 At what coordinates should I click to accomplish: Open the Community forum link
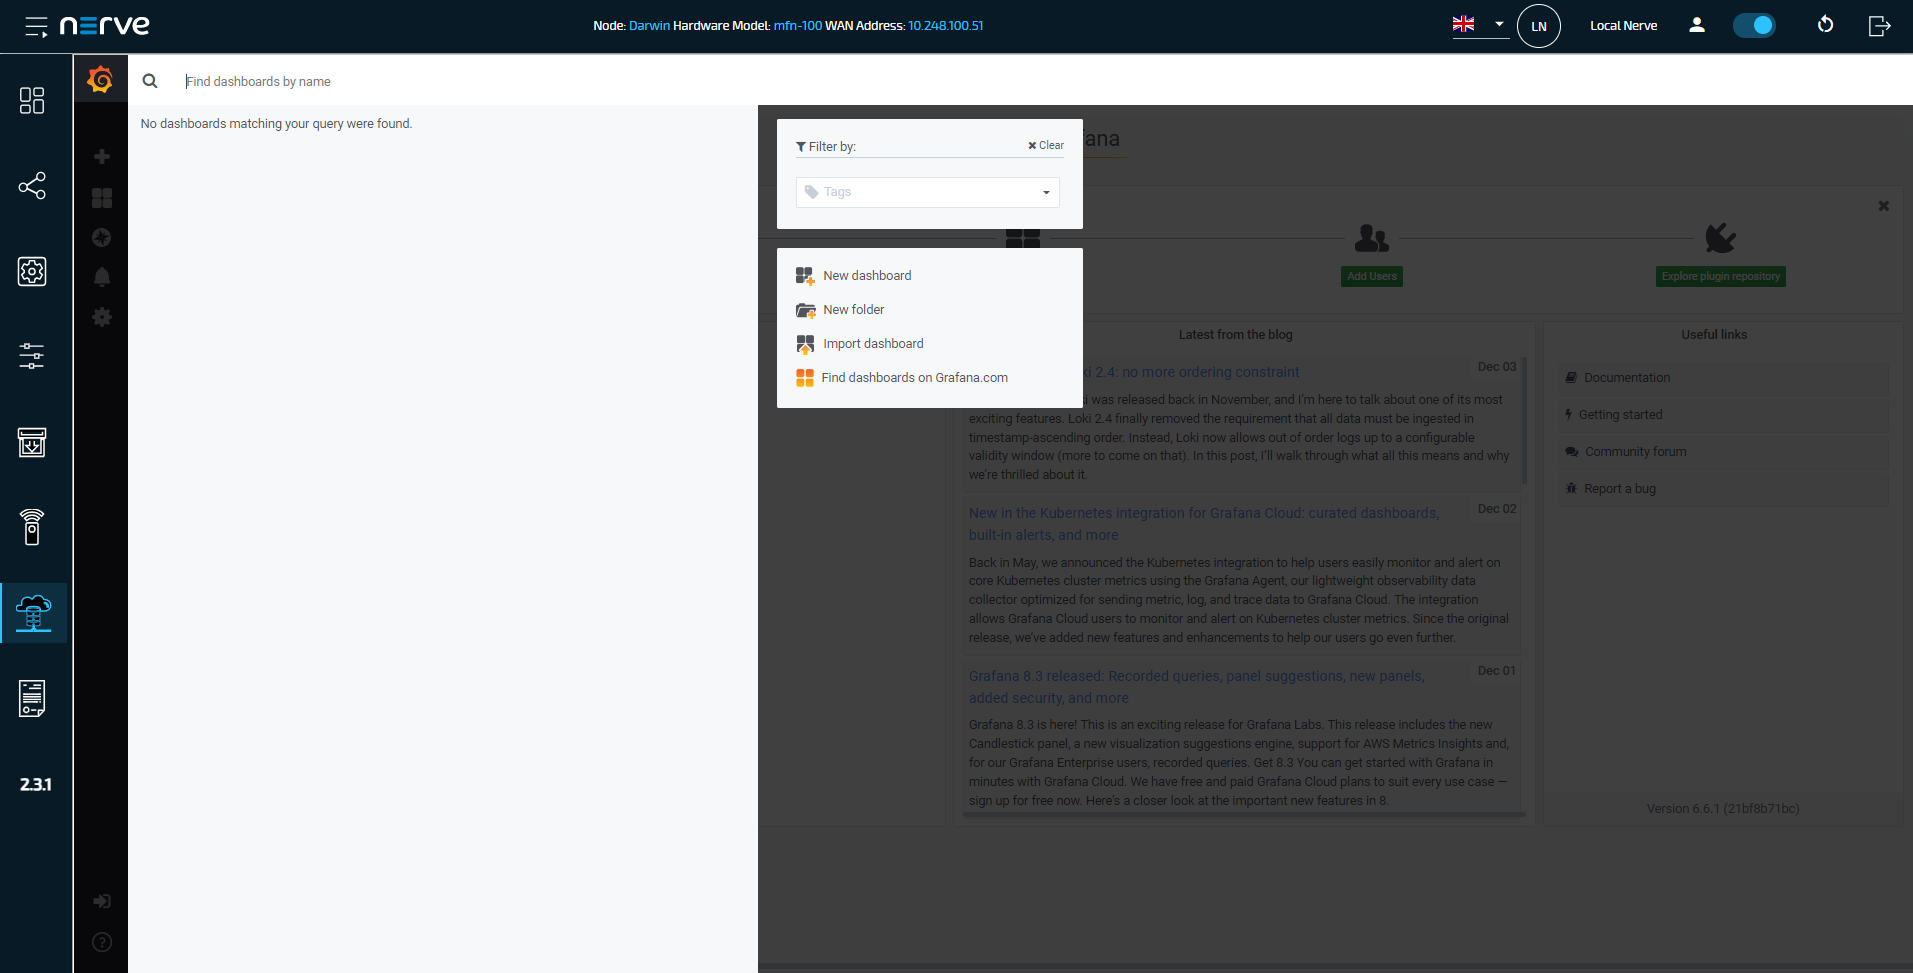1634,451
